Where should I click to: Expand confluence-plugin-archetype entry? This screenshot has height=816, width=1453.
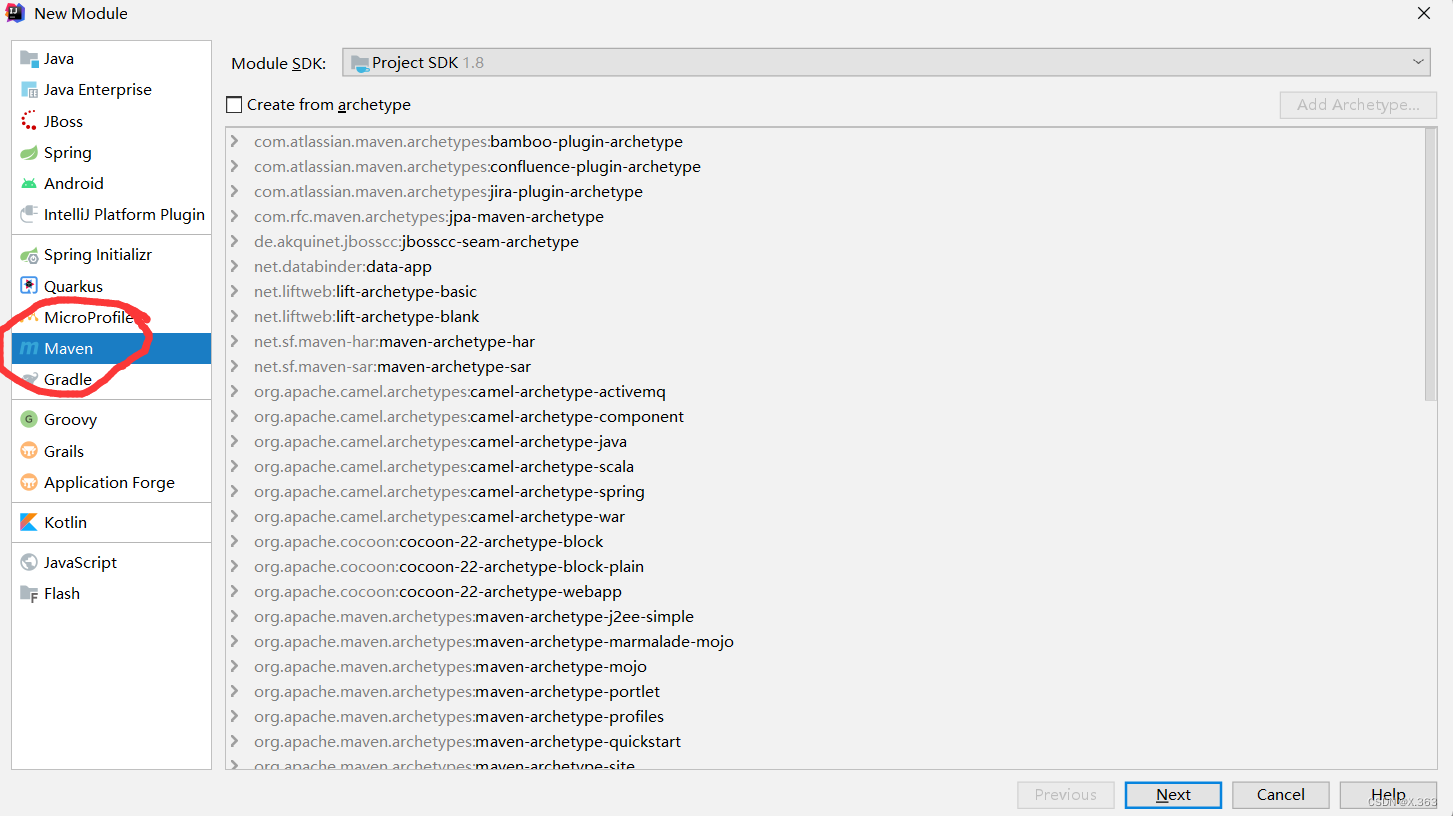tap(234, 166)
